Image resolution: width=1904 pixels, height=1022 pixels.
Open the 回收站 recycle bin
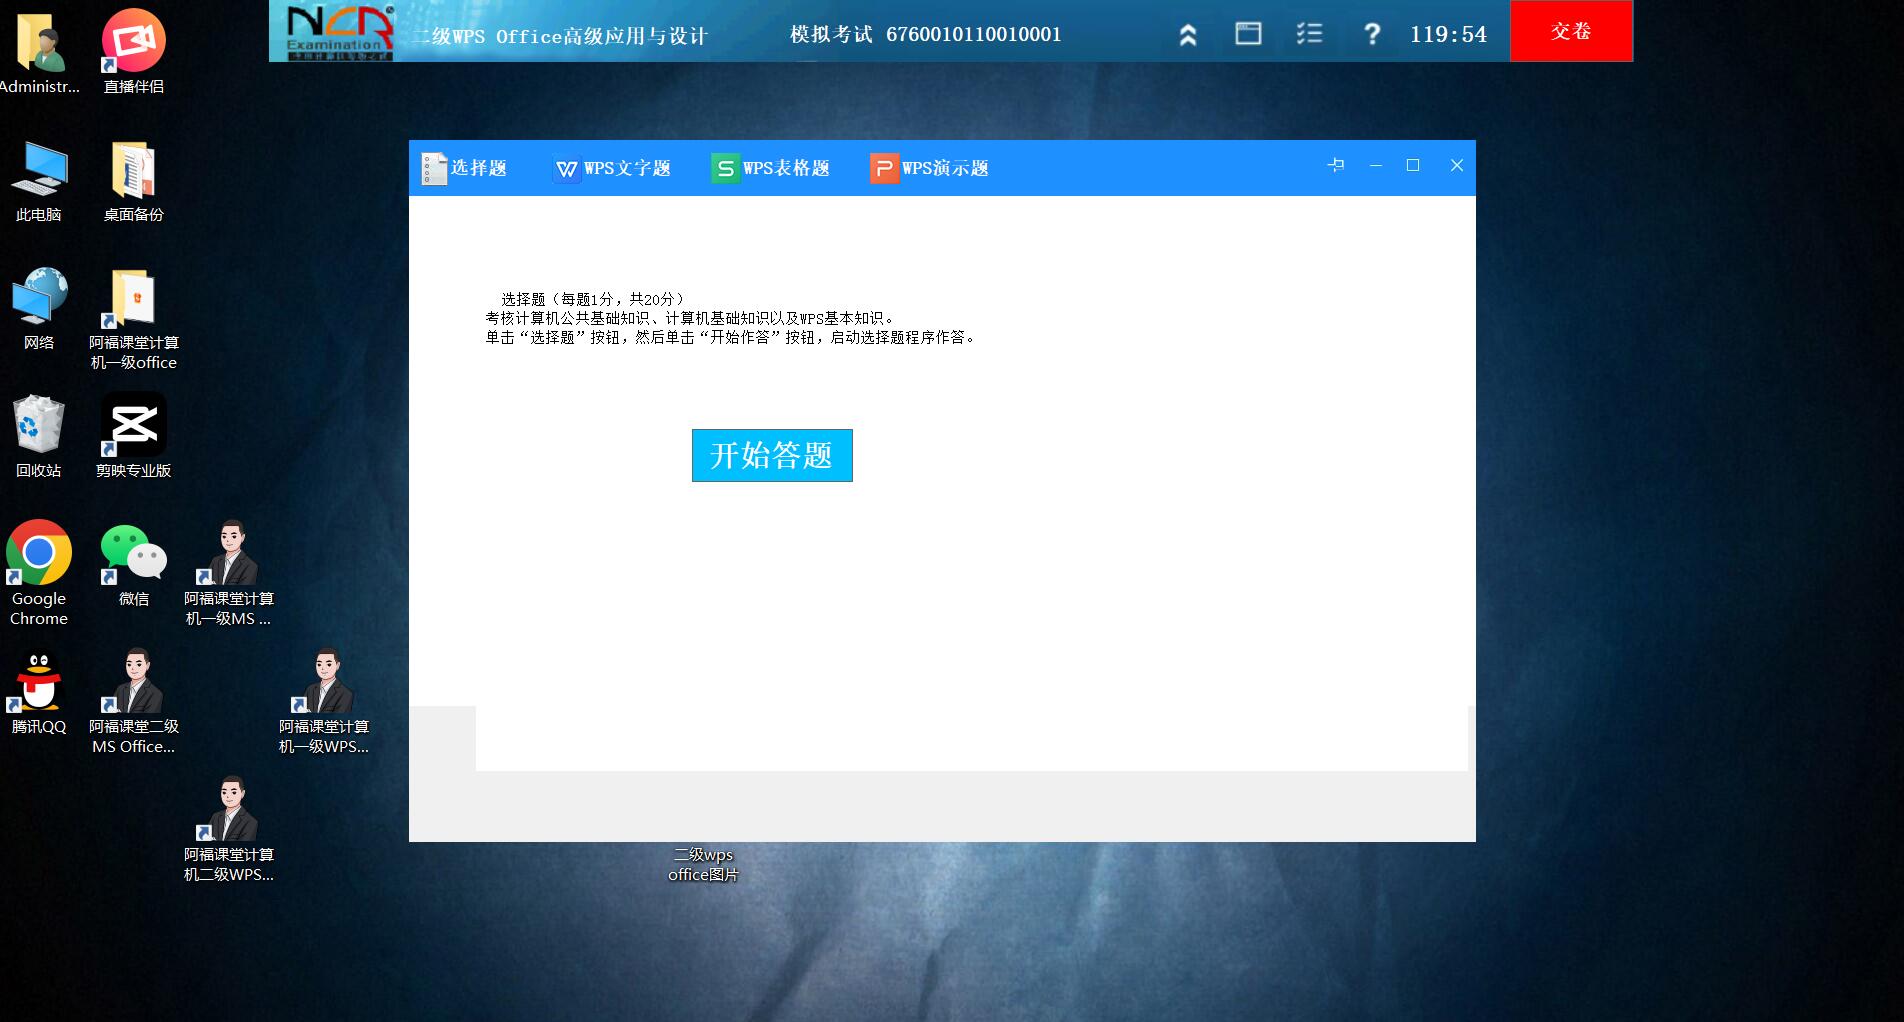click(38, 425)
